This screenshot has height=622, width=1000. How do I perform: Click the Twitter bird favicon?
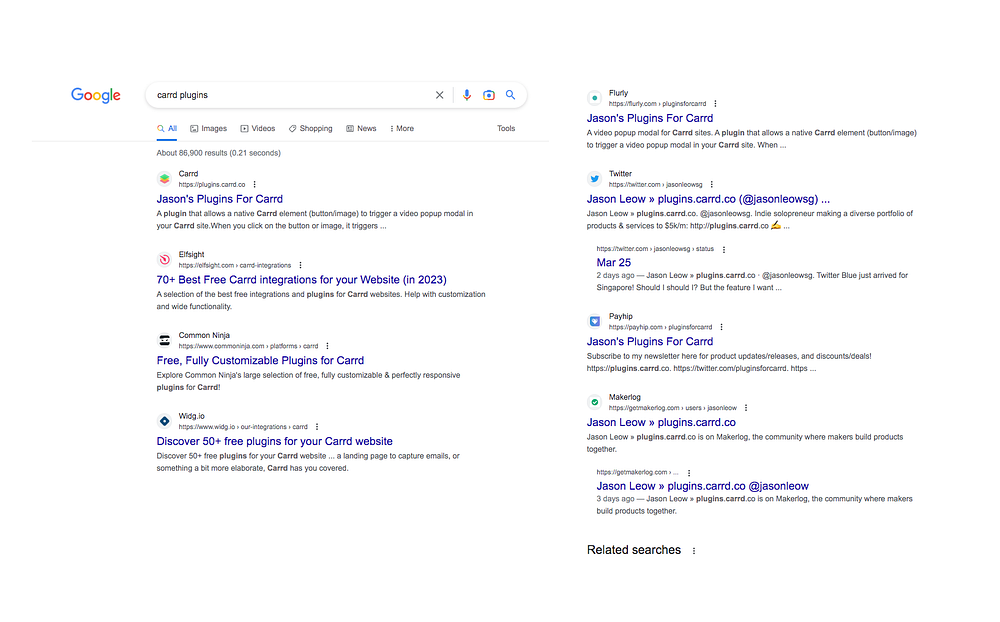tap(594, 179)
